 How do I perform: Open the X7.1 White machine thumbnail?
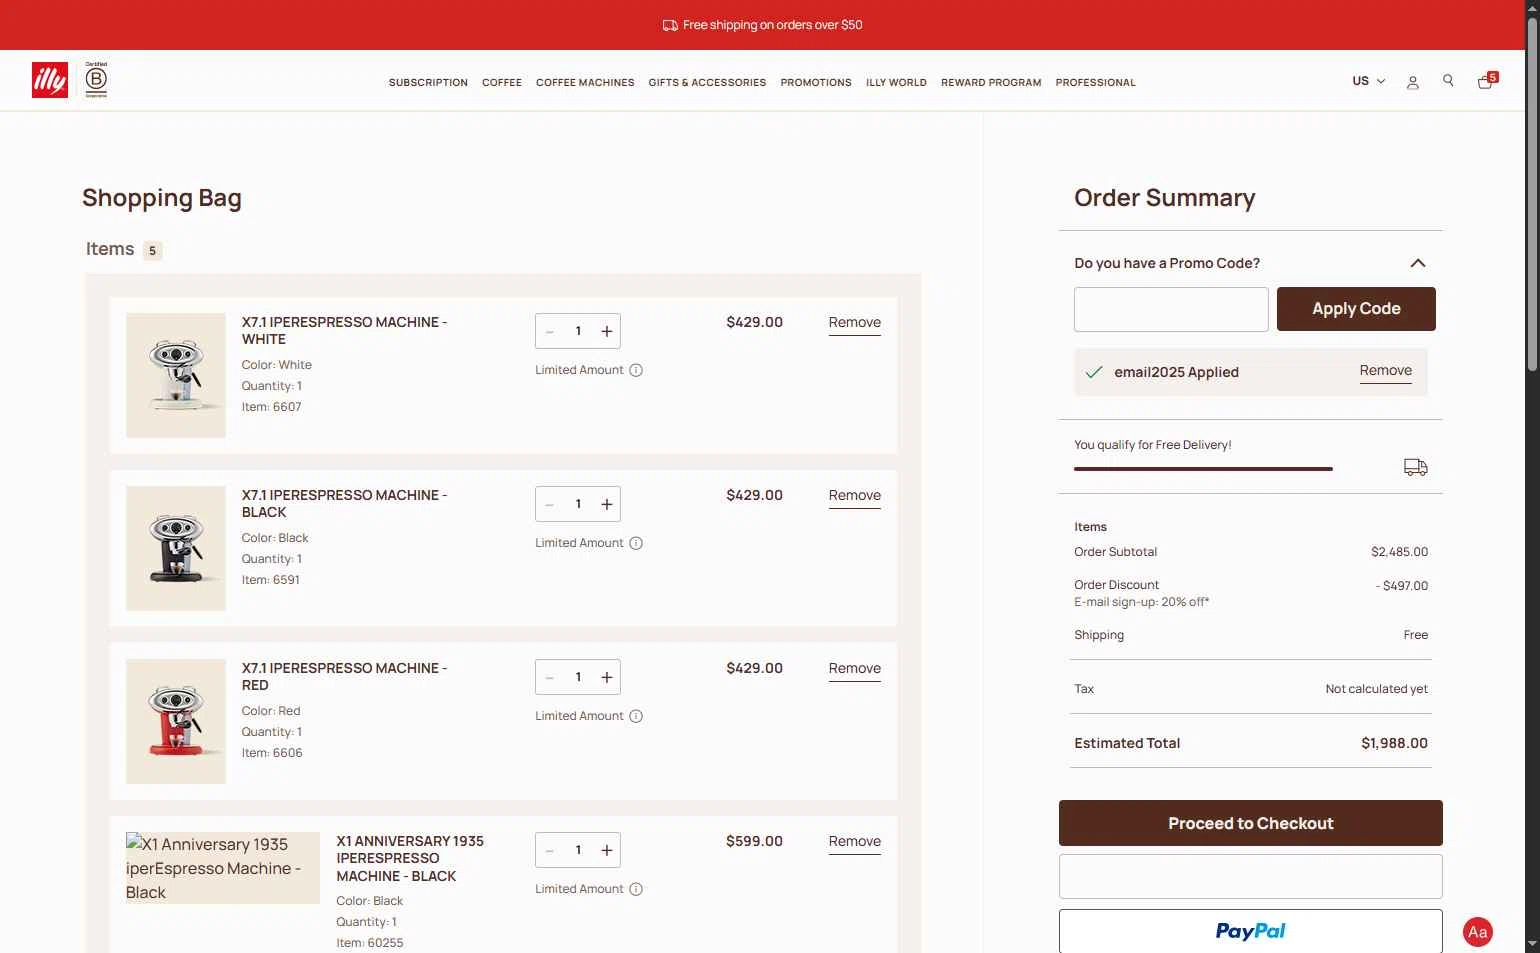(x=176, y=375)
